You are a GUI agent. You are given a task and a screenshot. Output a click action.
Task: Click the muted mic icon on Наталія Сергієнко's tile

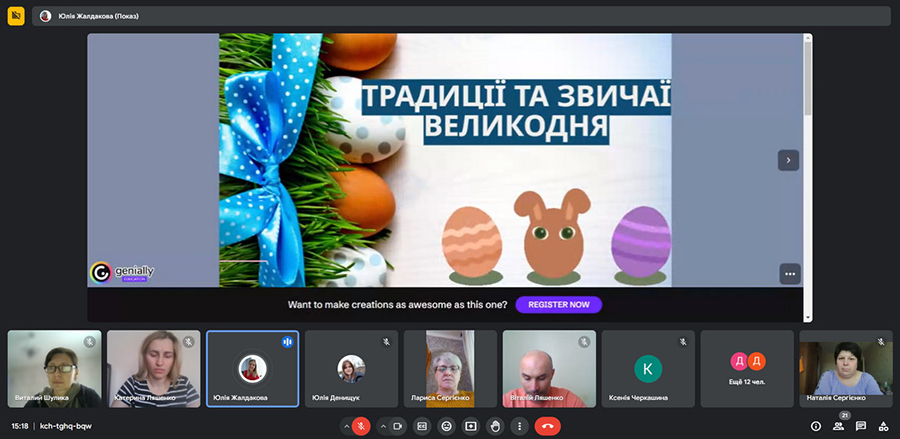point(881,342)
